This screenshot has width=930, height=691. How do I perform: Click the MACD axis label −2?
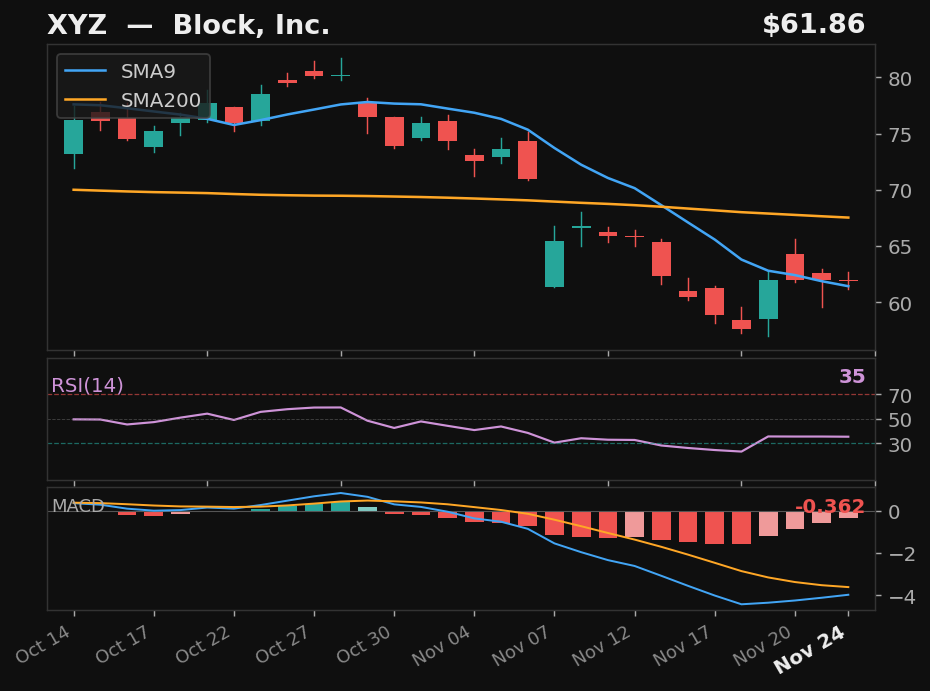click(x=902, y=555)
